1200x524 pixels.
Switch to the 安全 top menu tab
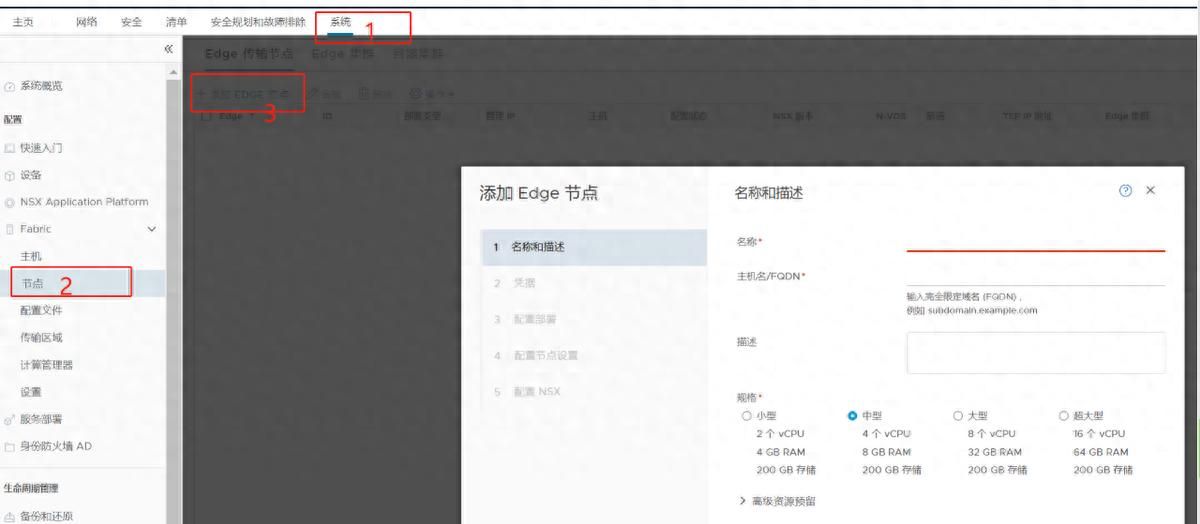130,22
